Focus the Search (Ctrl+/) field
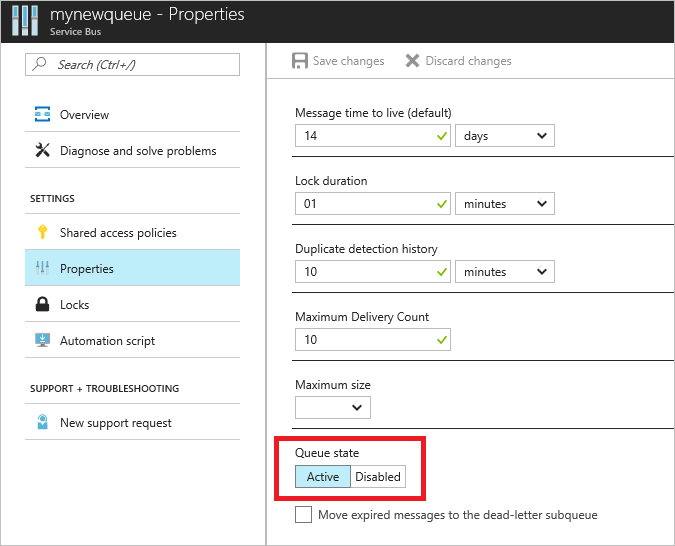This screenshot has width=675, height=546. (132, 64)
